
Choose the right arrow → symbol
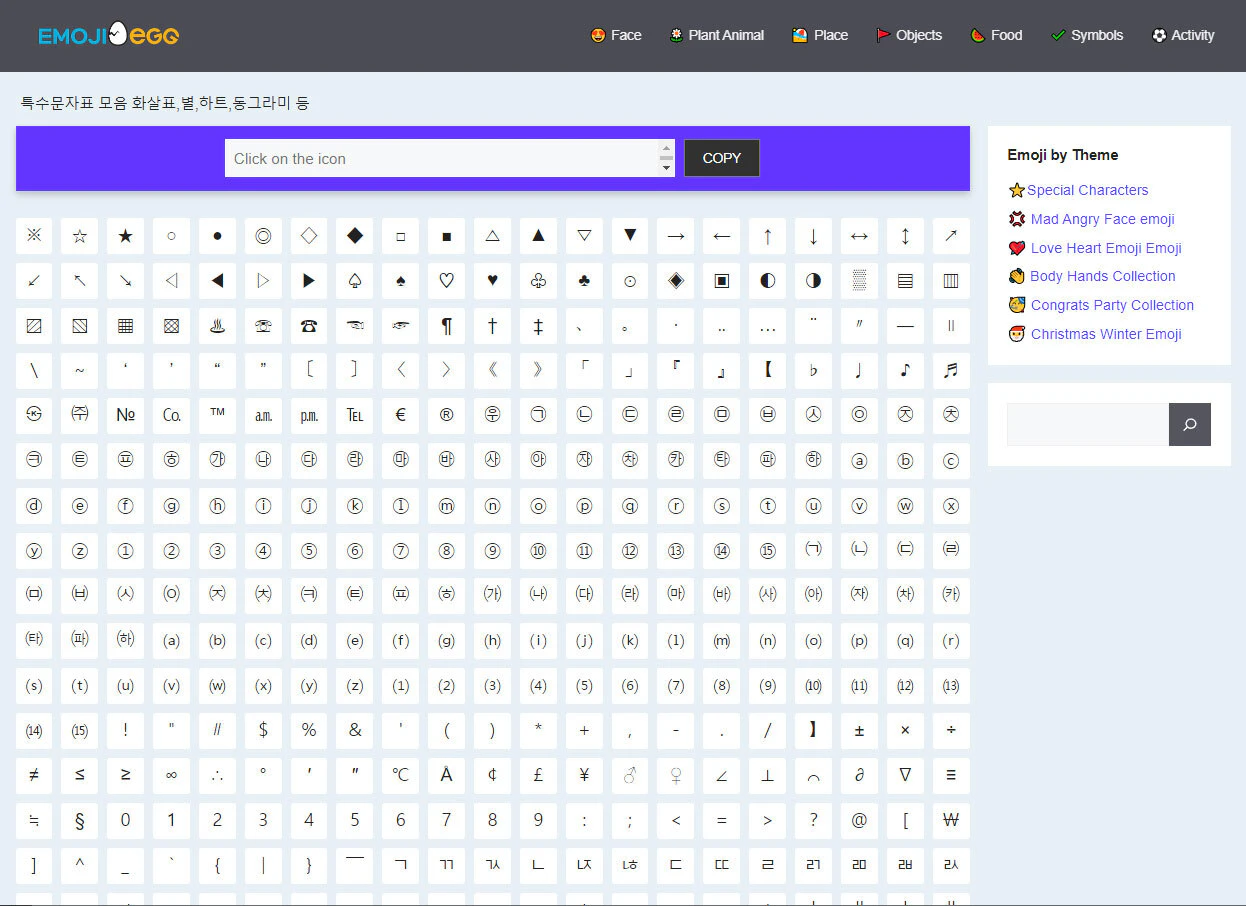pyautogui.click(x=675, y=236)
